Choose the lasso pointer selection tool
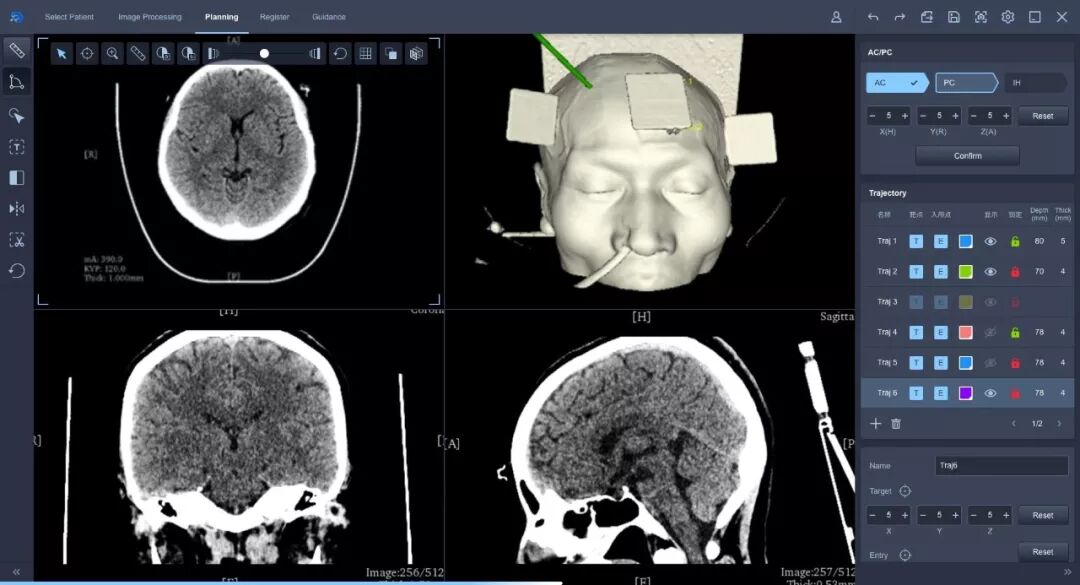Screen dimensions: 1080x585 17,116
